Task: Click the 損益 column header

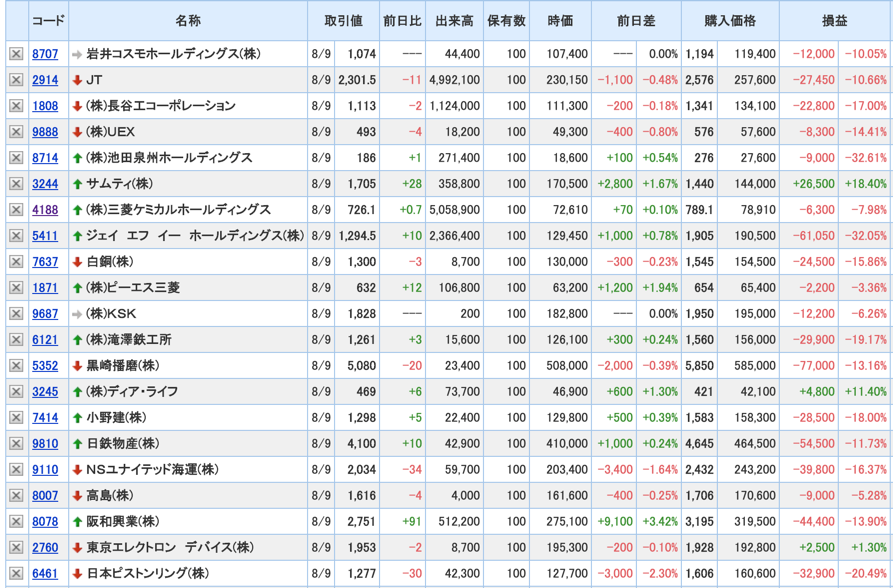Action: point(835,21)
